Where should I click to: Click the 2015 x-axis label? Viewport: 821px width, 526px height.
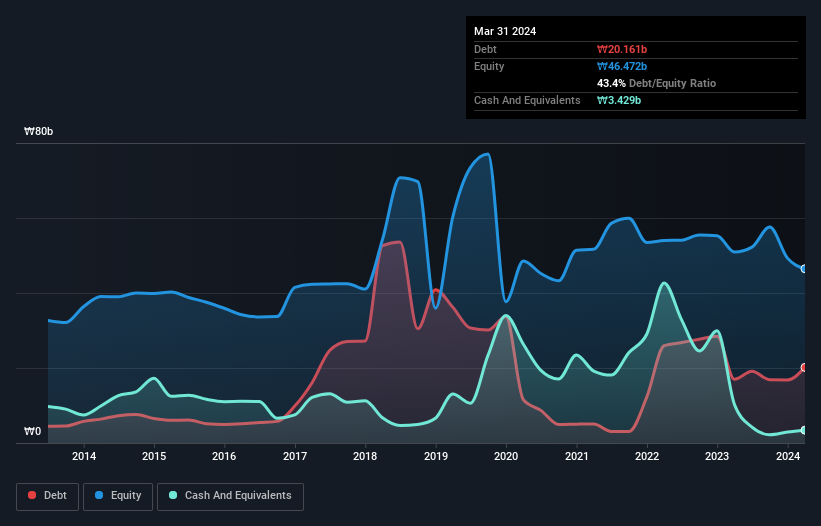pyautogui.click(x=154, y=456)
